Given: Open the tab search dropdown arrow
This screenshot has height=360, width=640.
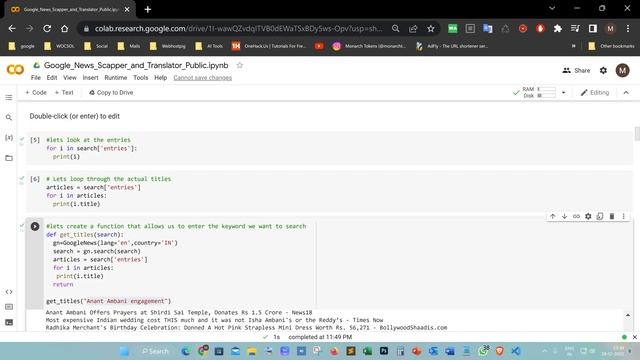Looking at the screenshot, I should point(552,8).
